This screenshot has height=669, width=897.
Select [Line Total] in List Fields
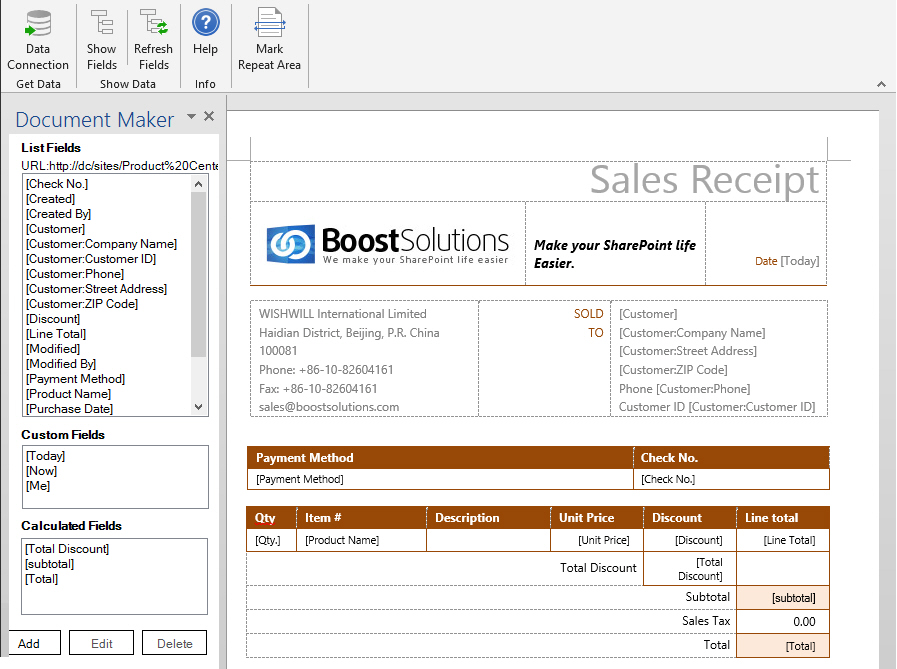click(x=56, y=334)
